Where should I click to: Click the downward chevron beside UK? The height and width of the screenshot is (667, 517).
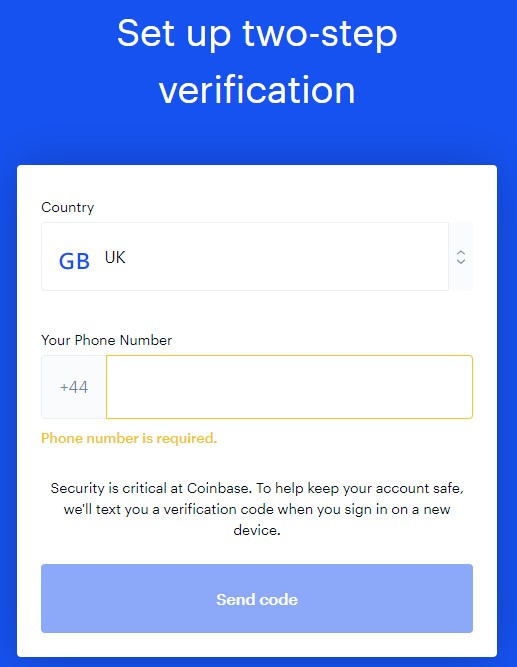[x=461, y=261]
